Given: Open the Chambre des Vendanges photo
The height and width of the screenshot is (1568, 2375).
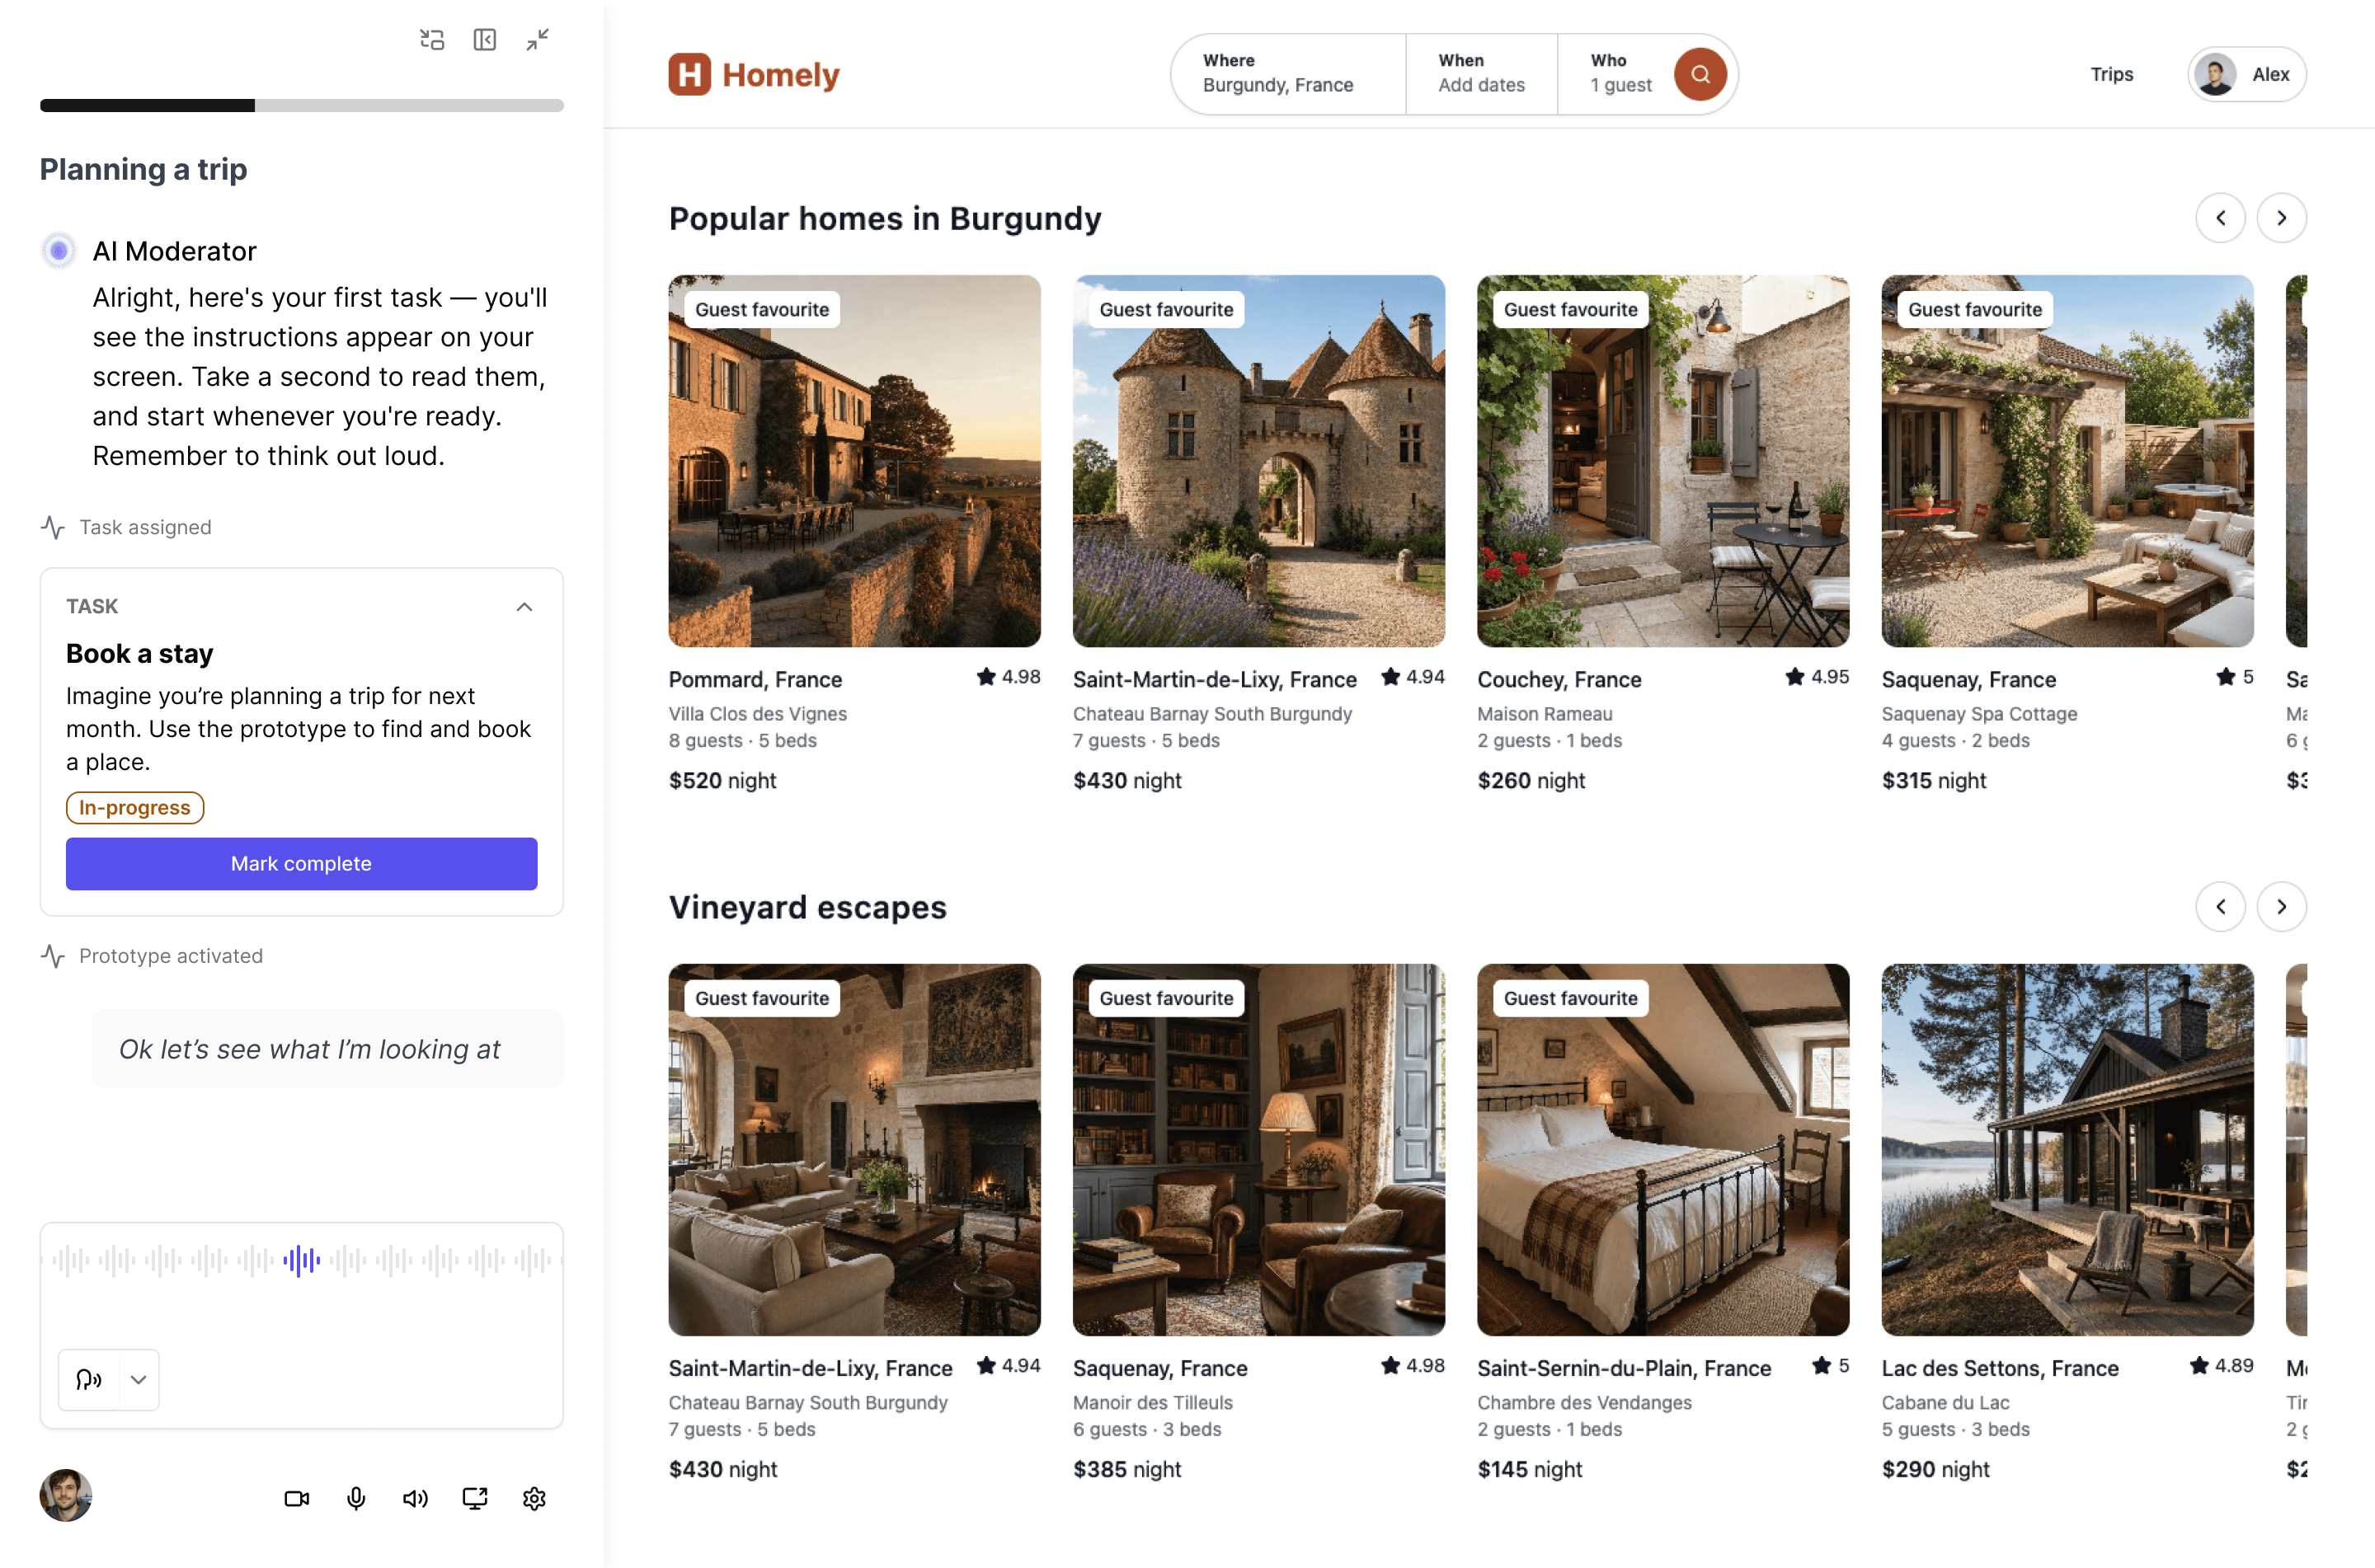Looking at the screenshot, I should click(x=1662, y=1149).
